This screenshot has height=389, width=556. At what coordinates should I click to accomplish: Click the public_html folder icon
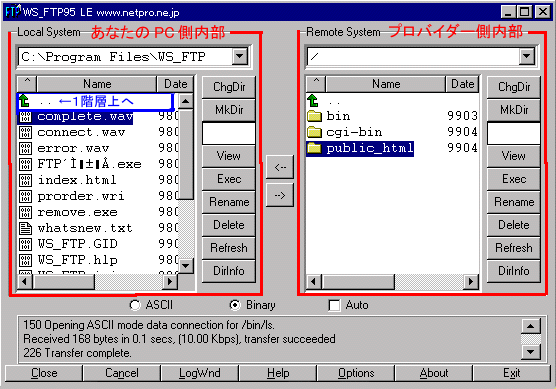[314, 148]
